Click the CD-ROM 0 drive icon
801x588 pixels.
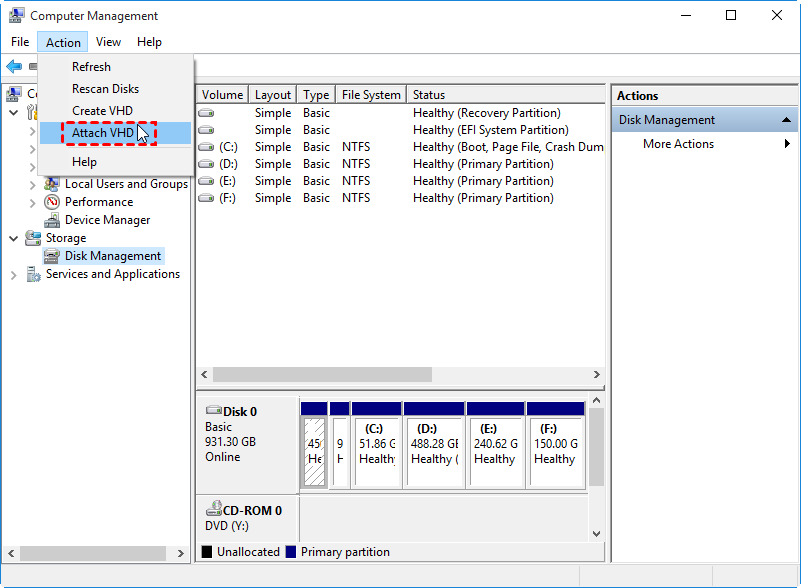tap(213, 509)
